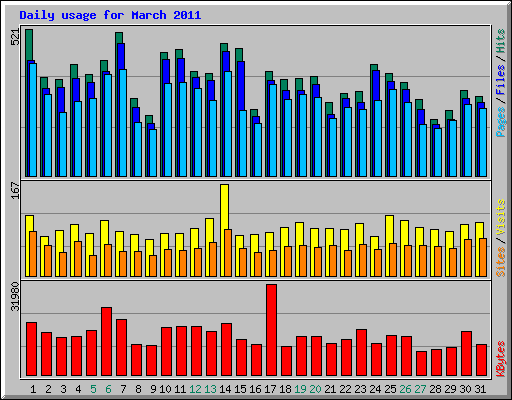Click the tallest yellow visits bar on day 14

coord(224,207)
